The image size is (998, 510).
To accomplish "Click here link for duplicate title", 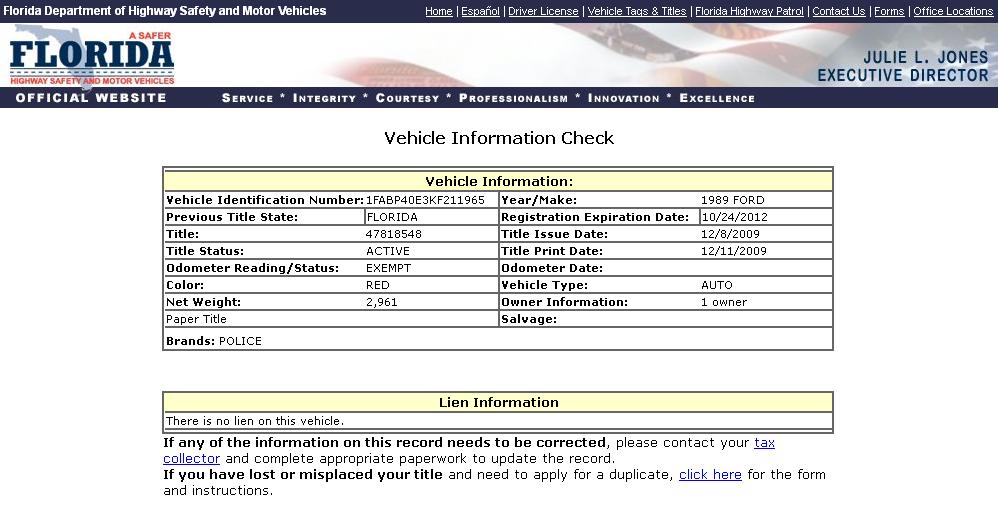I will pyautogui.click(x=710, y=475).
